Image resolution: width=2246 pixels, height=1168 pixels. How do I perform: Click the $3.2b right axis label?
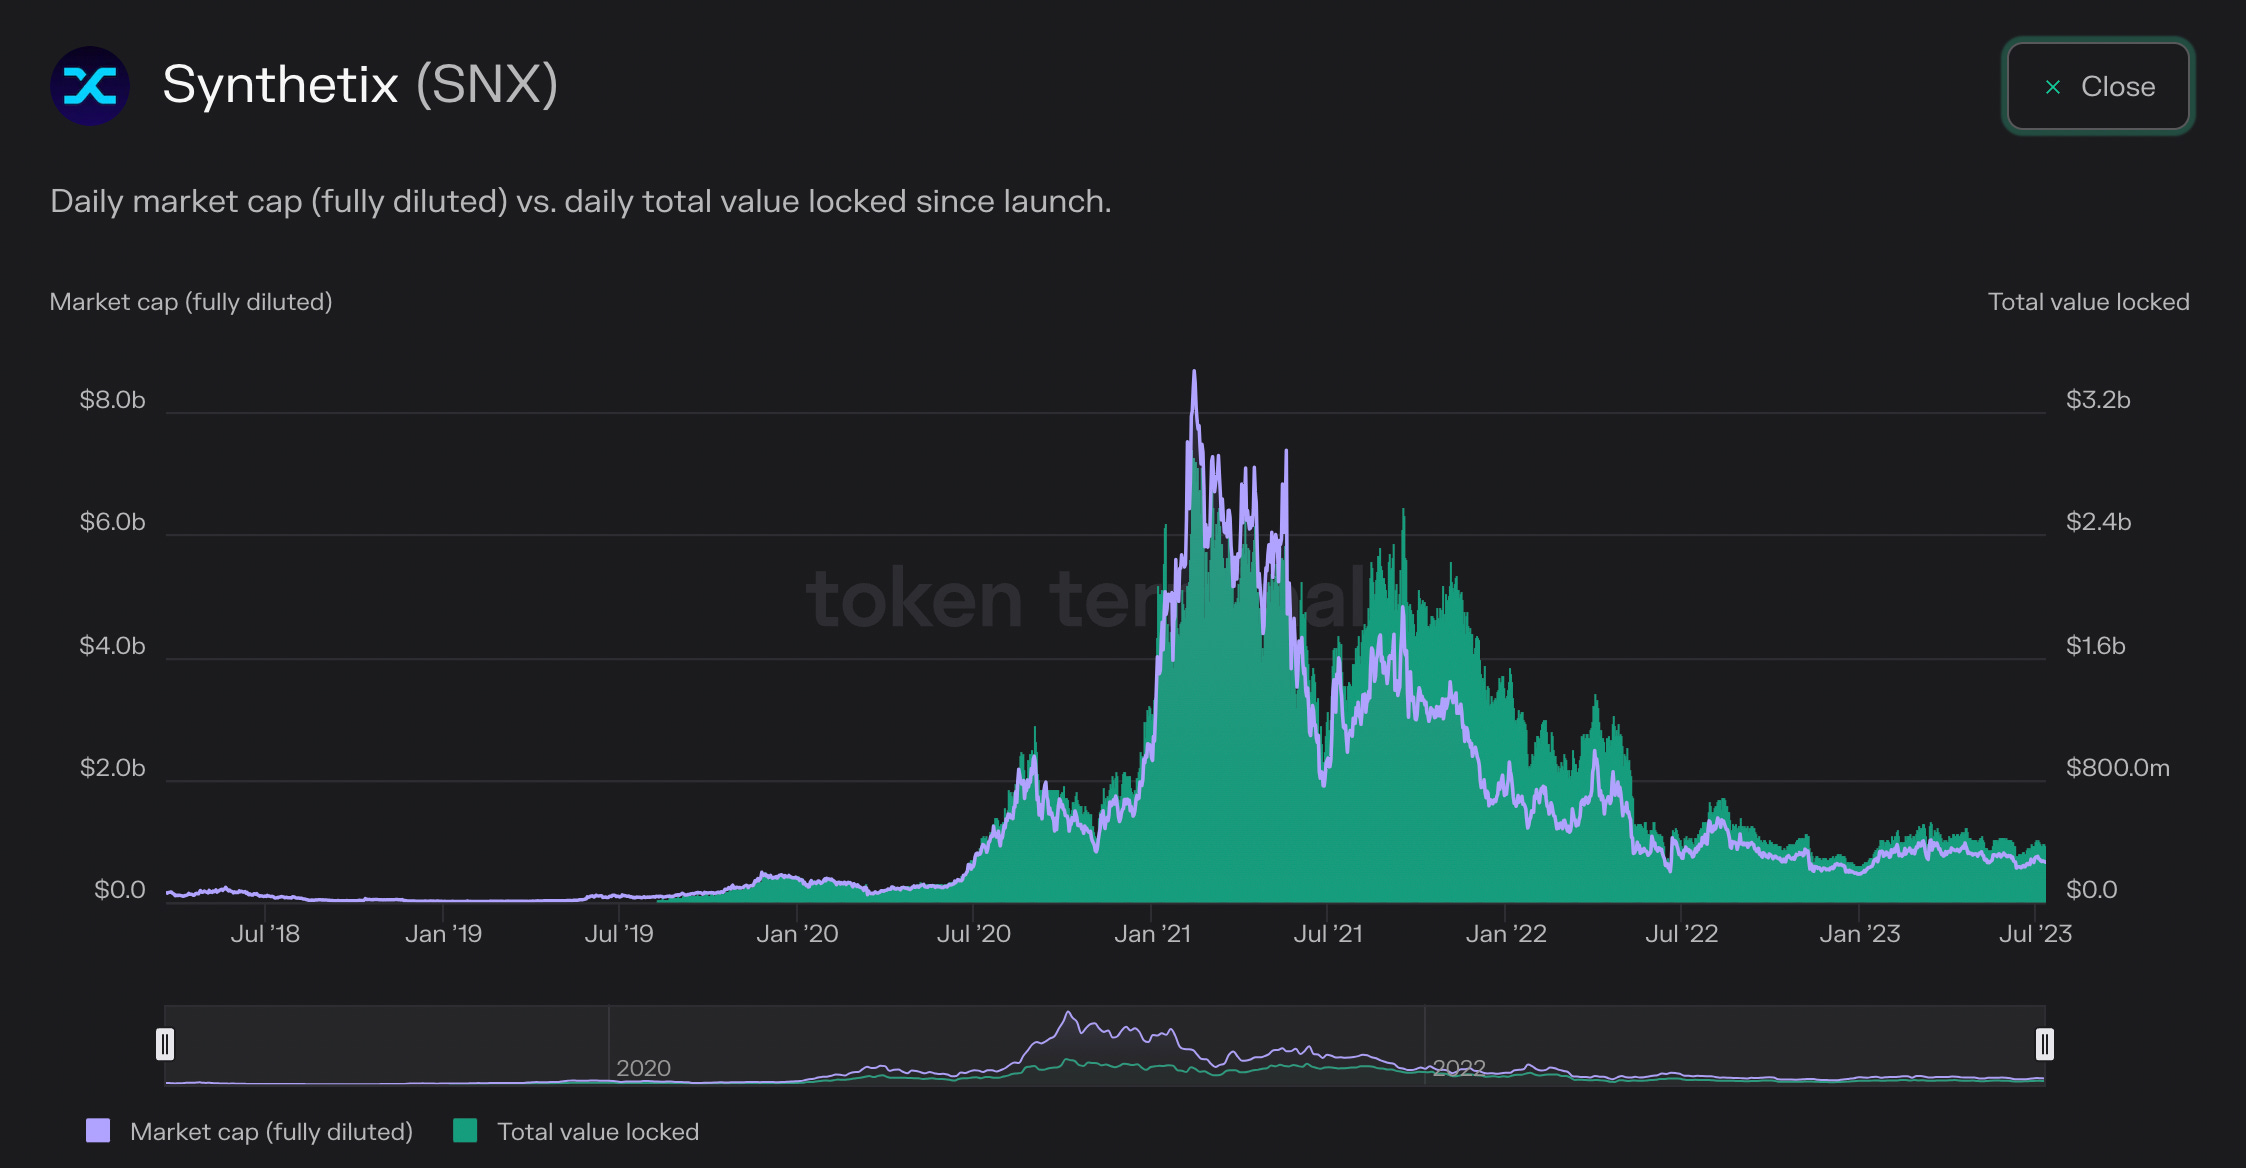click(x=2098, y=400)
